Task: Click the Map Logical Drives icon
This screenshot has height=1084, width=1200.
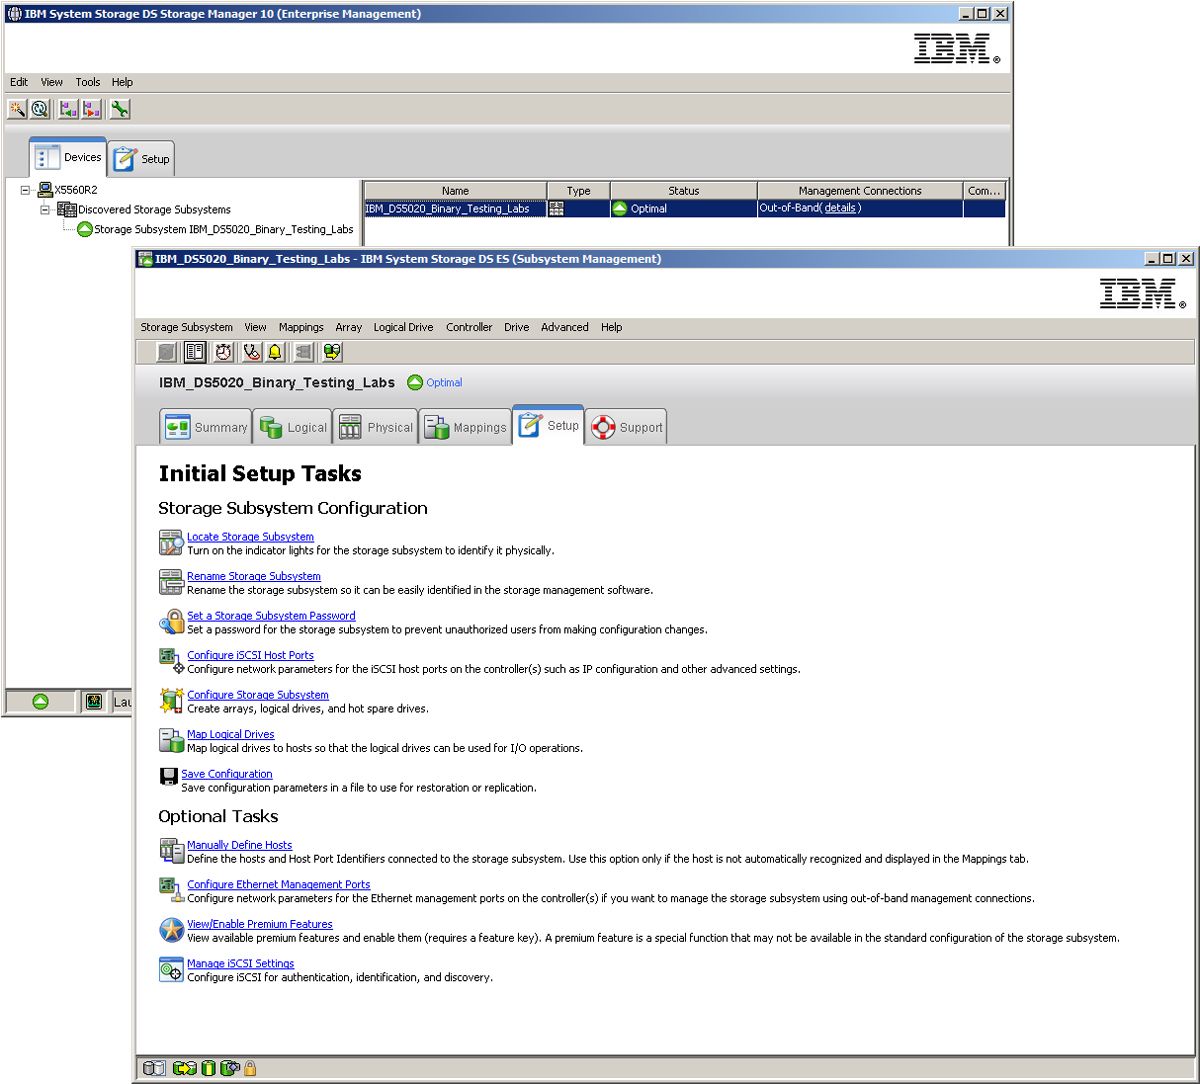Action: pos(171,740)
